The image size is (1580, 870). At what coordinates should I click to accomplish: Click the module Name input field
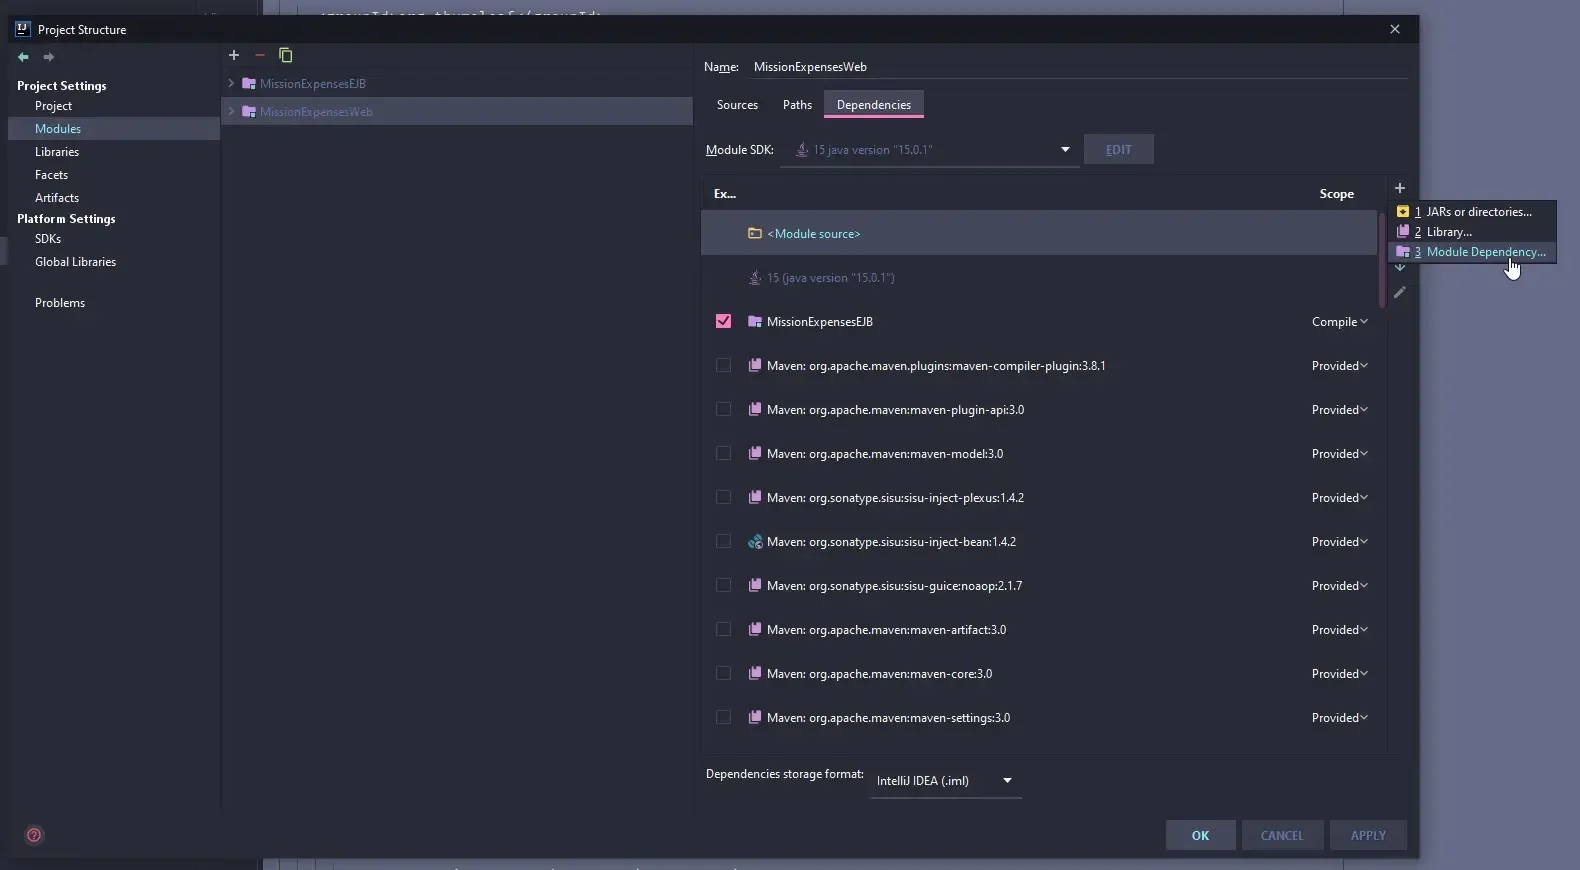(1075, 67)
